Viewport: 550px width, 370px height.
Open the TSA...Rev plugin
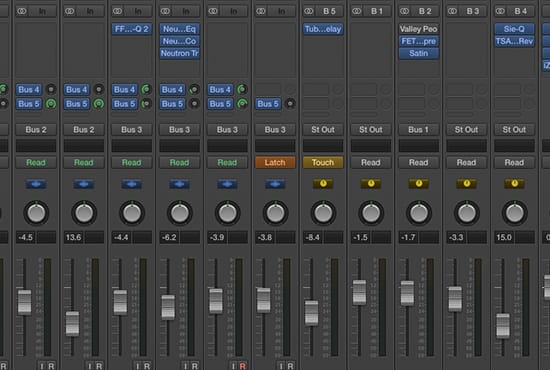(515, 41)
